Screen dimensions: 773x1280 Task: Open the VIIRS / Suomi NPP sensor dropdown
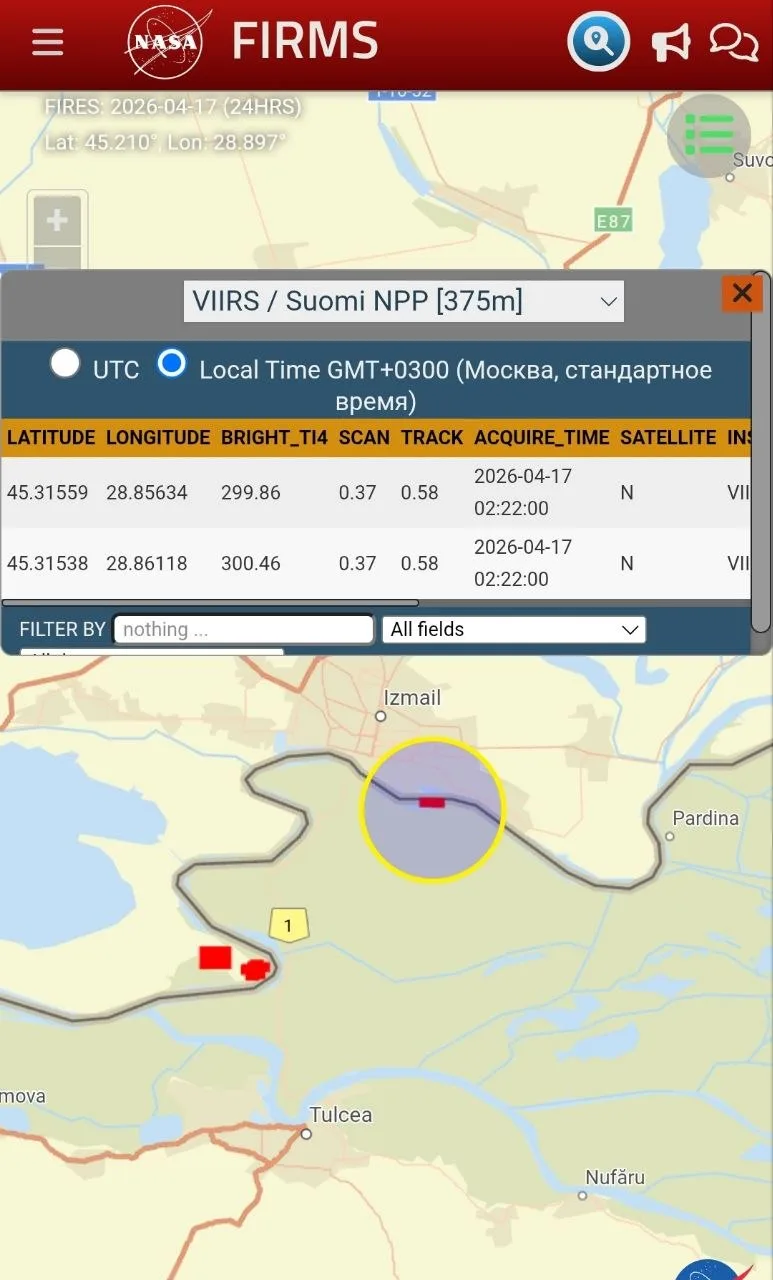403,301
